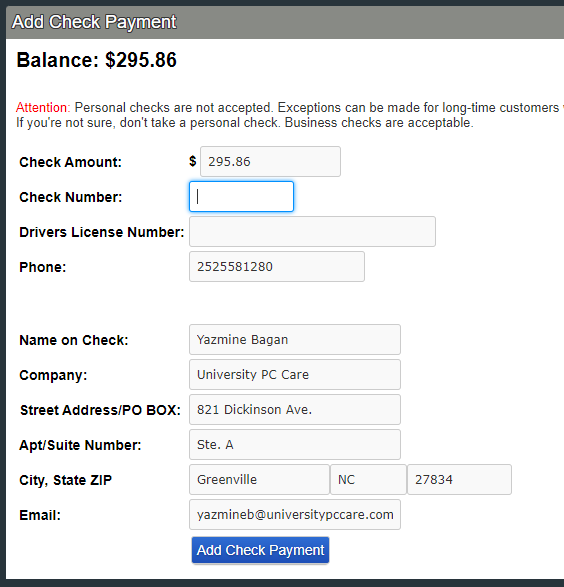Focus the Check Number text box

tap(241, 197)
